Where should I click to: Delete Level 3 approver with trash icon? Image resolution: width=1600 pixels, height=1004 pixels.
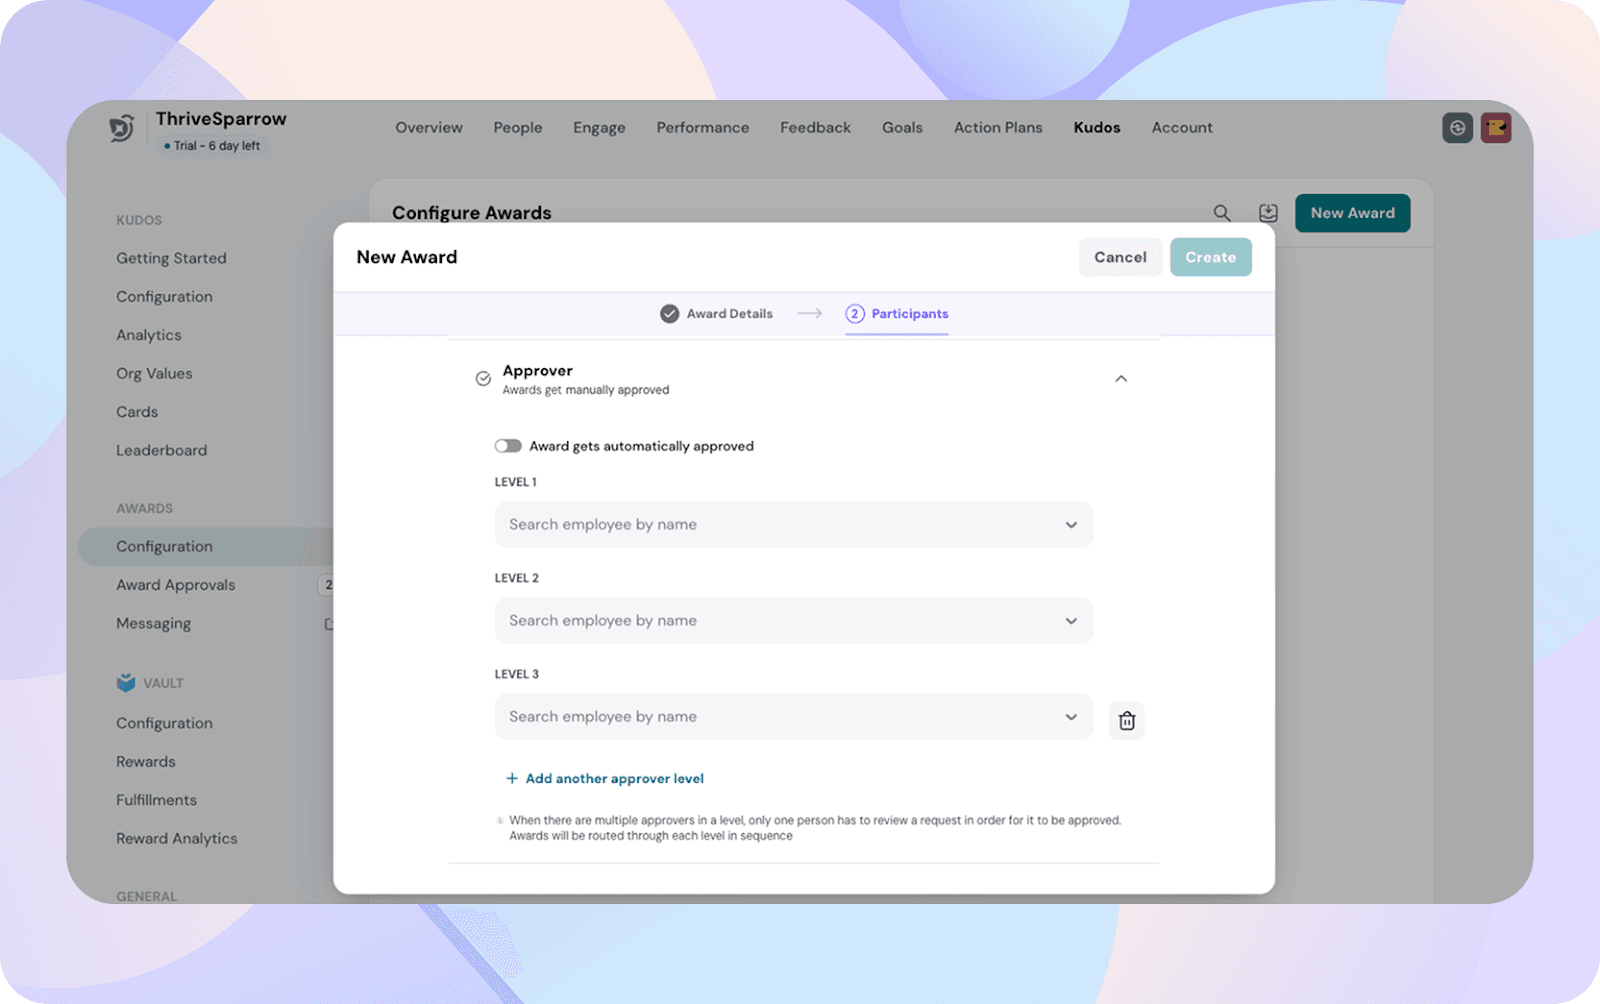click(x=1127, y=720)
